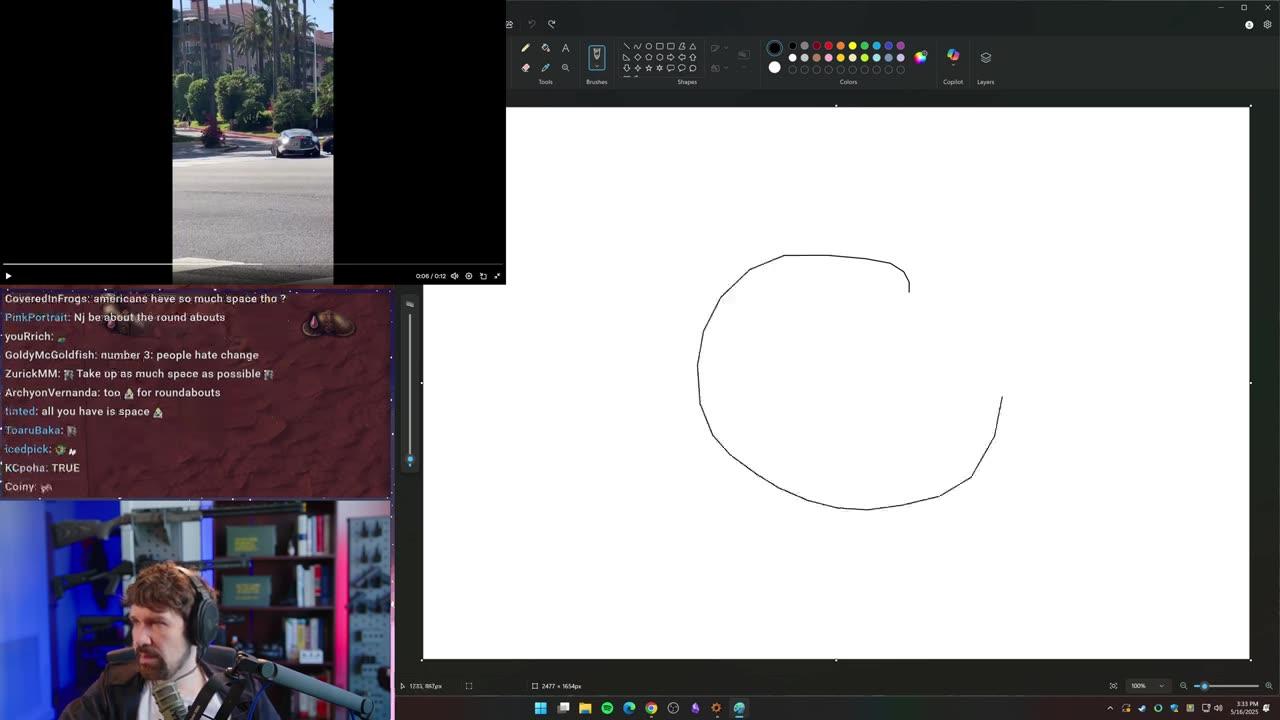Screen dimensions: 1280x720
Task: Select Color 2 white swatch
Action: pos(774,68)
